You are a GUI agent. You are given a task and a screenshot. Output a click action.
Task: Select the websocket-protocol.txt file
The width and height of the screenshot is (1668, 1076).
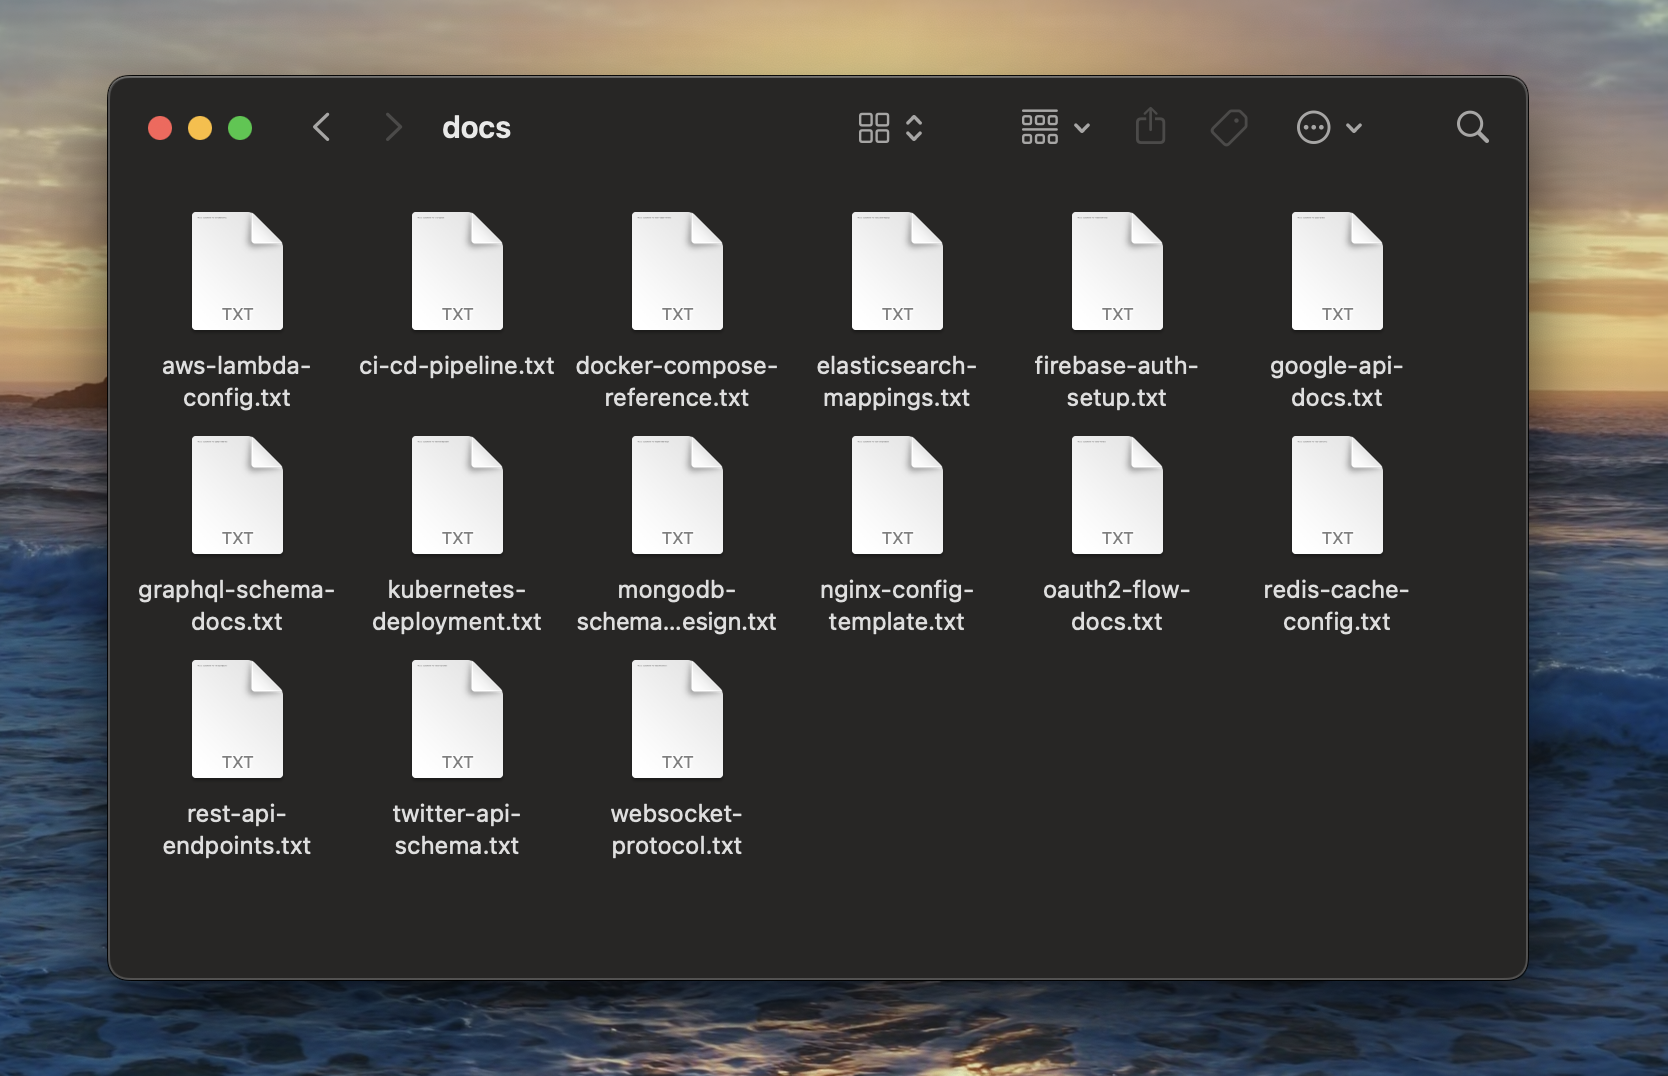(677, 719)
